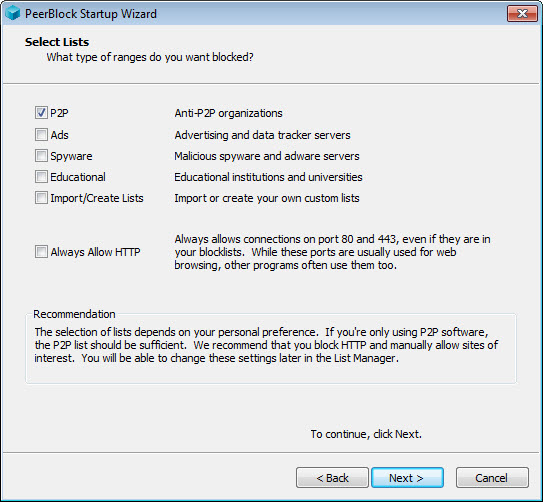Screen dimensions: 543x502
Task: Go to the previous step with Back
Action: 332,478
